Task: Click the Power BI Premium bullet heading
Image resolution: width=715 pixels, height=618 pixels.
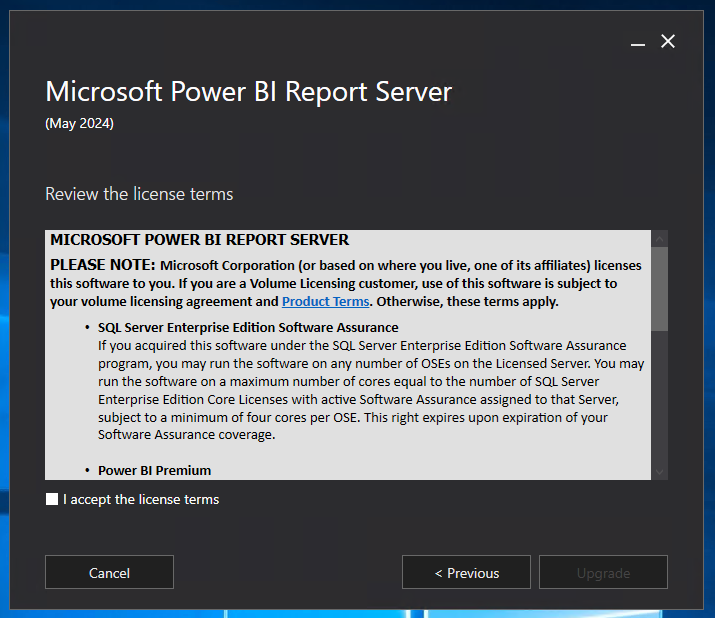Action: click(155, 470)
